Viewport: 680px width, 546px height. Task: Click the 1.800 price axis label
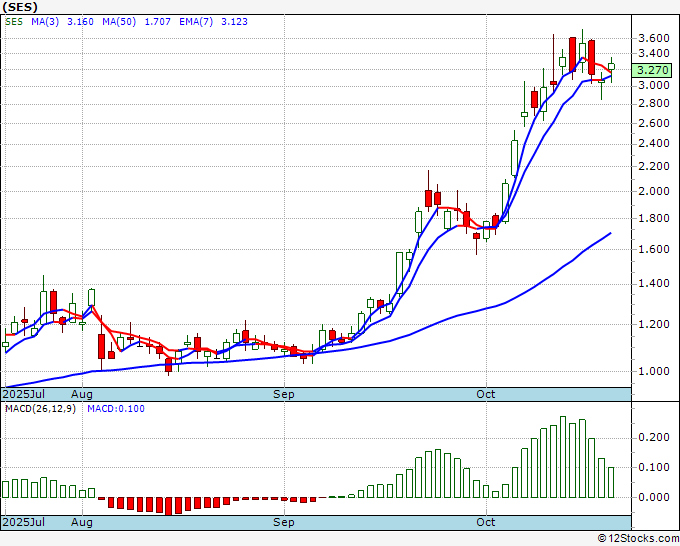[654, 219]
